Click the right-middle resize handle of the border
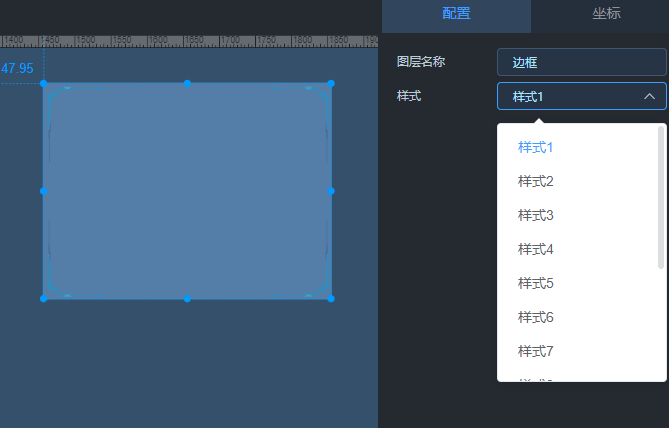This screenshot has width=669, height=428. coord(331,190)
